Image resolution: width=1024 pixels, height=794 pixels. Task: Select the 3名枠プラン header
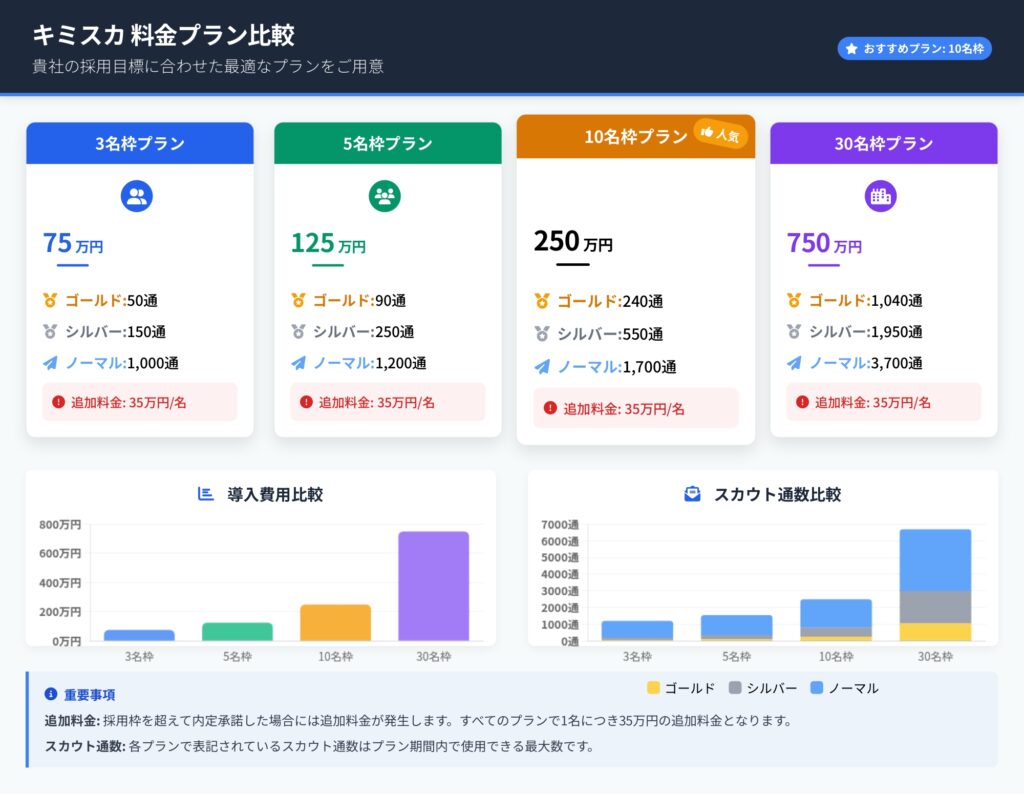point(140,143)
